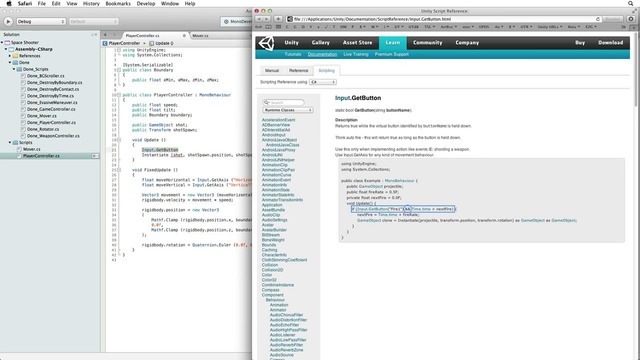Click the References folder icon

click(x=15, y=56)
